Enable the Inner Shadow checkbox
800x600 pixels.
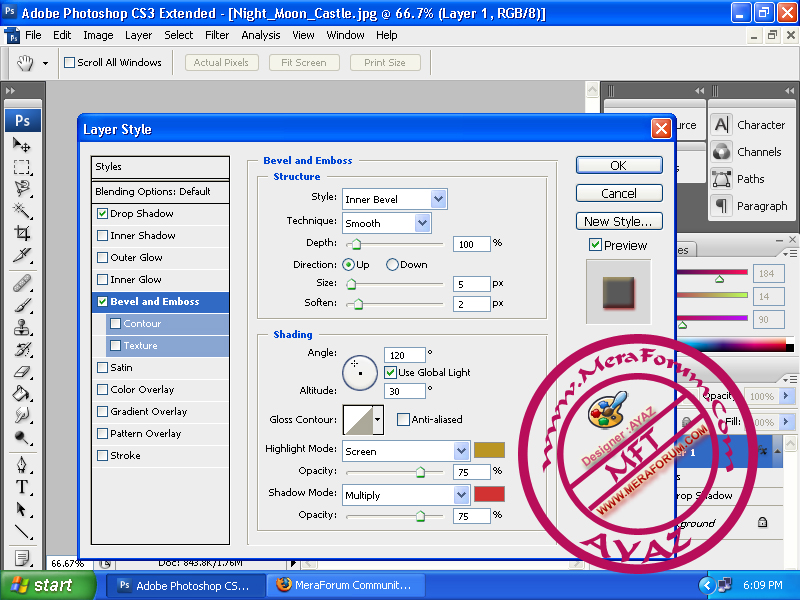coord(102,236)
